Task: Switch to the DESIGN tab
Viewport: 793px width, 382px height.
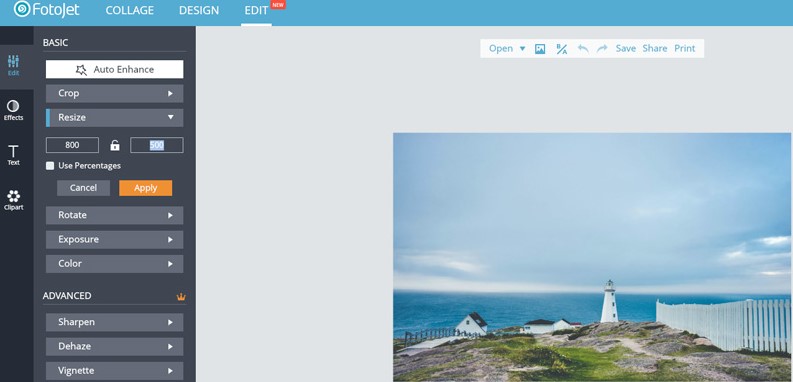Action: pos(199,10)
